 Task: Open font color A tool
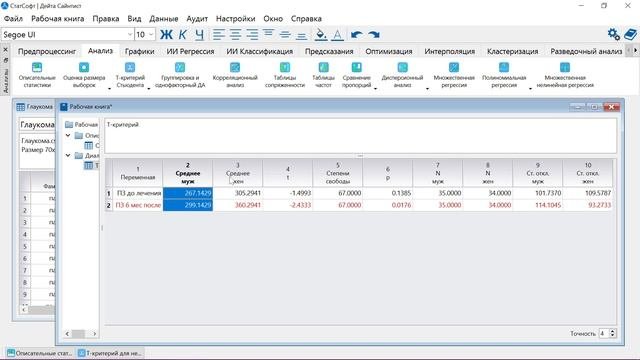(x=338, y=35)
